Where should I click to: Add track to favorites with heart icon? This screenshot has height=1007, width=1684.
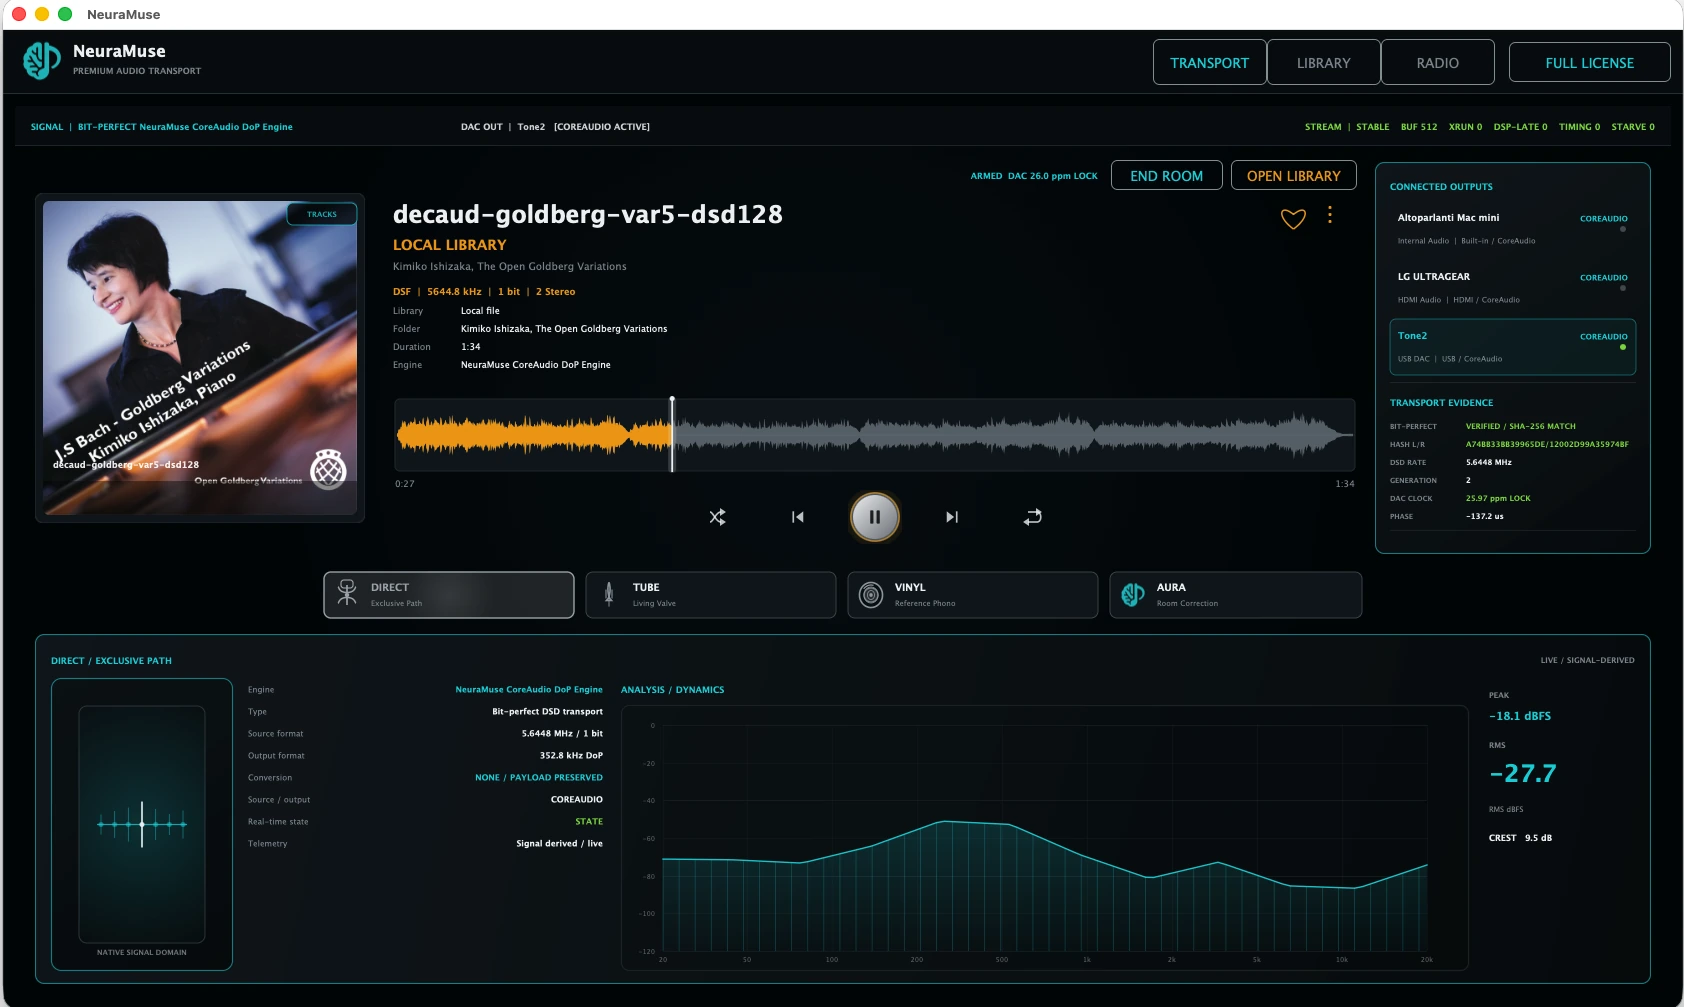pos(1293,219)
